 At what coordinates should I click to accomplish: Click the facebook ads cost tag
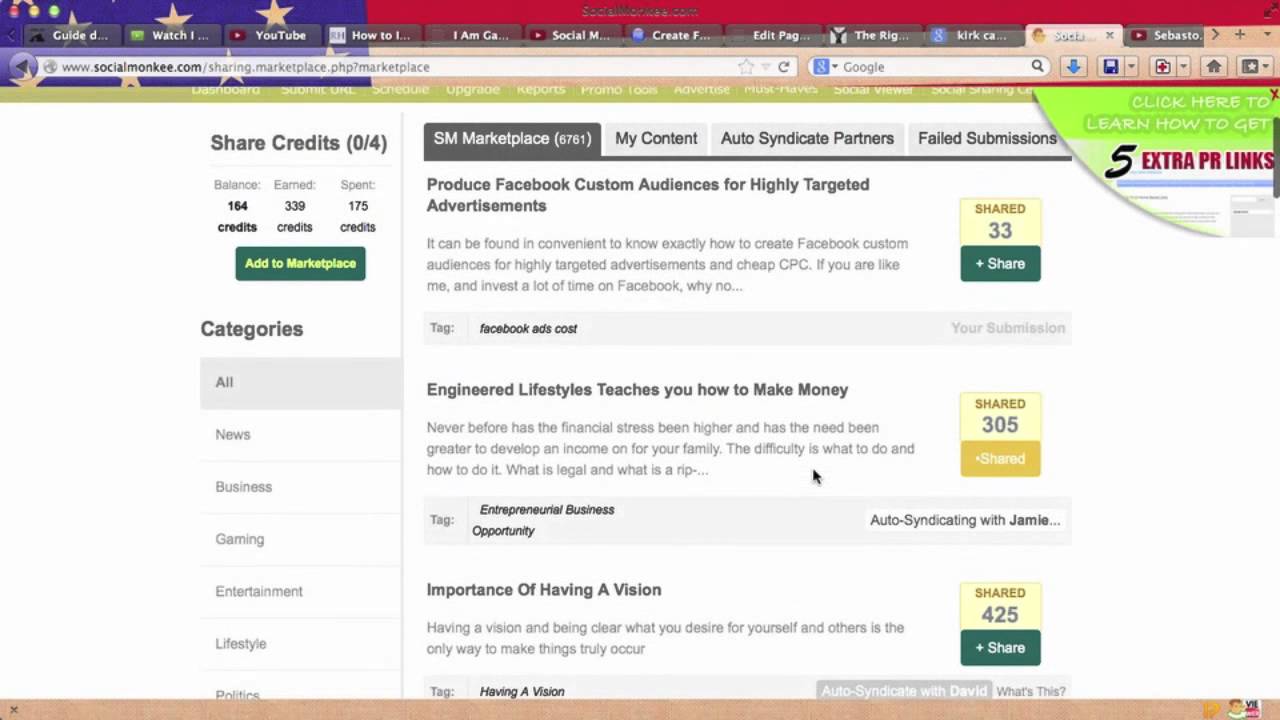[x=528, y=328]
